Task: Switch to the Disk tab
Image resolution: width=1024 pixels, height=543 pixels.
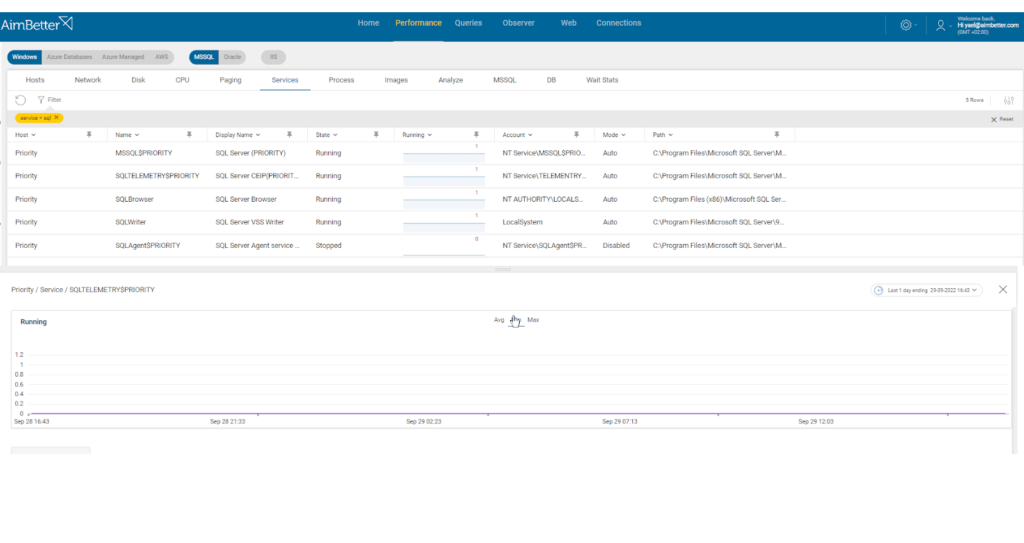Action: (x=138, y=80)
